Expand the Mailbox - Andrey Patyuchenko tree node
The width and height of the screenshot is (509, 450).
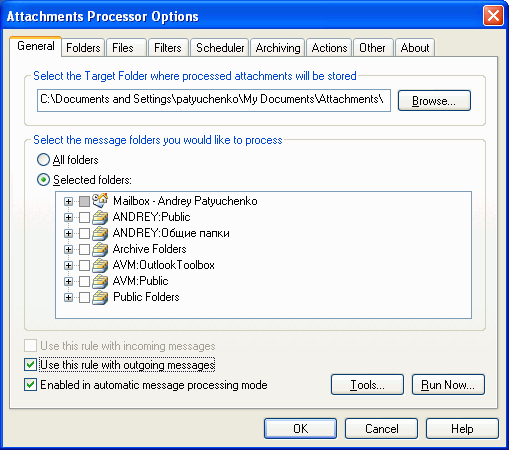[68, 201]
